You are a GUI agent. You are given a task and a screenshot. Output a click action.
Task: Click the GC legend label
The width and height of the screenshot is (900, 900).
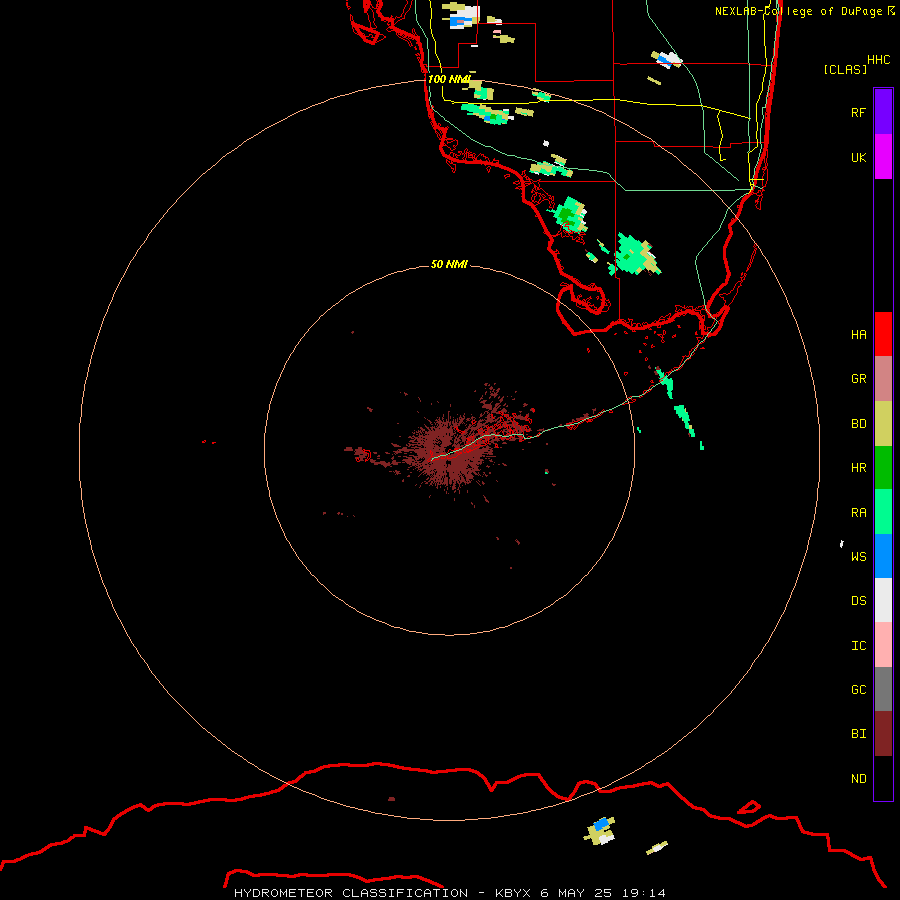tap(858, 690)
